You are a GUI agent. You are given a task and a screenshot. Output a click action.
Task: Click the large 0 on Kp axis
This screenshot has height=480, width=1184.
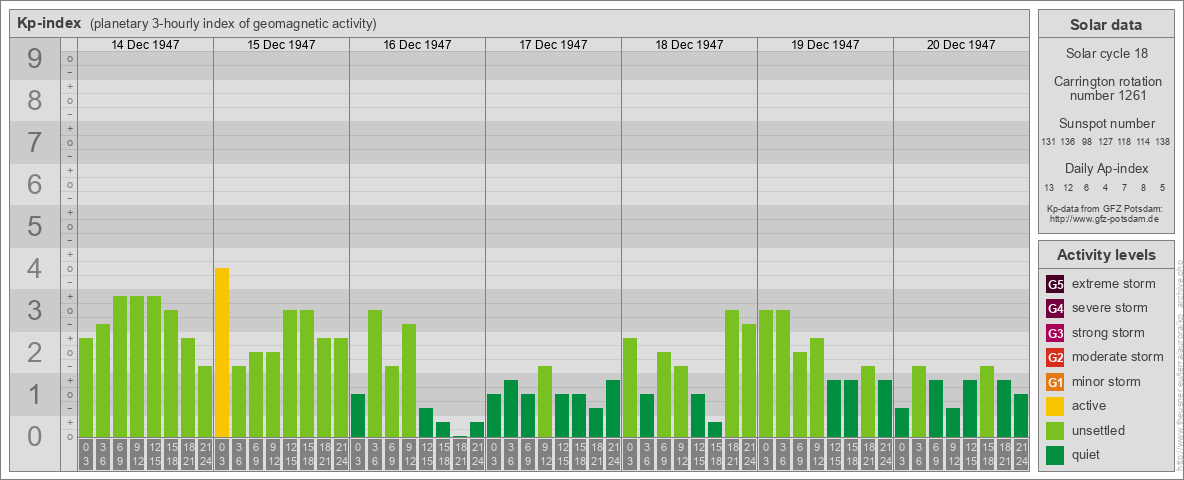tap(34, 435)
